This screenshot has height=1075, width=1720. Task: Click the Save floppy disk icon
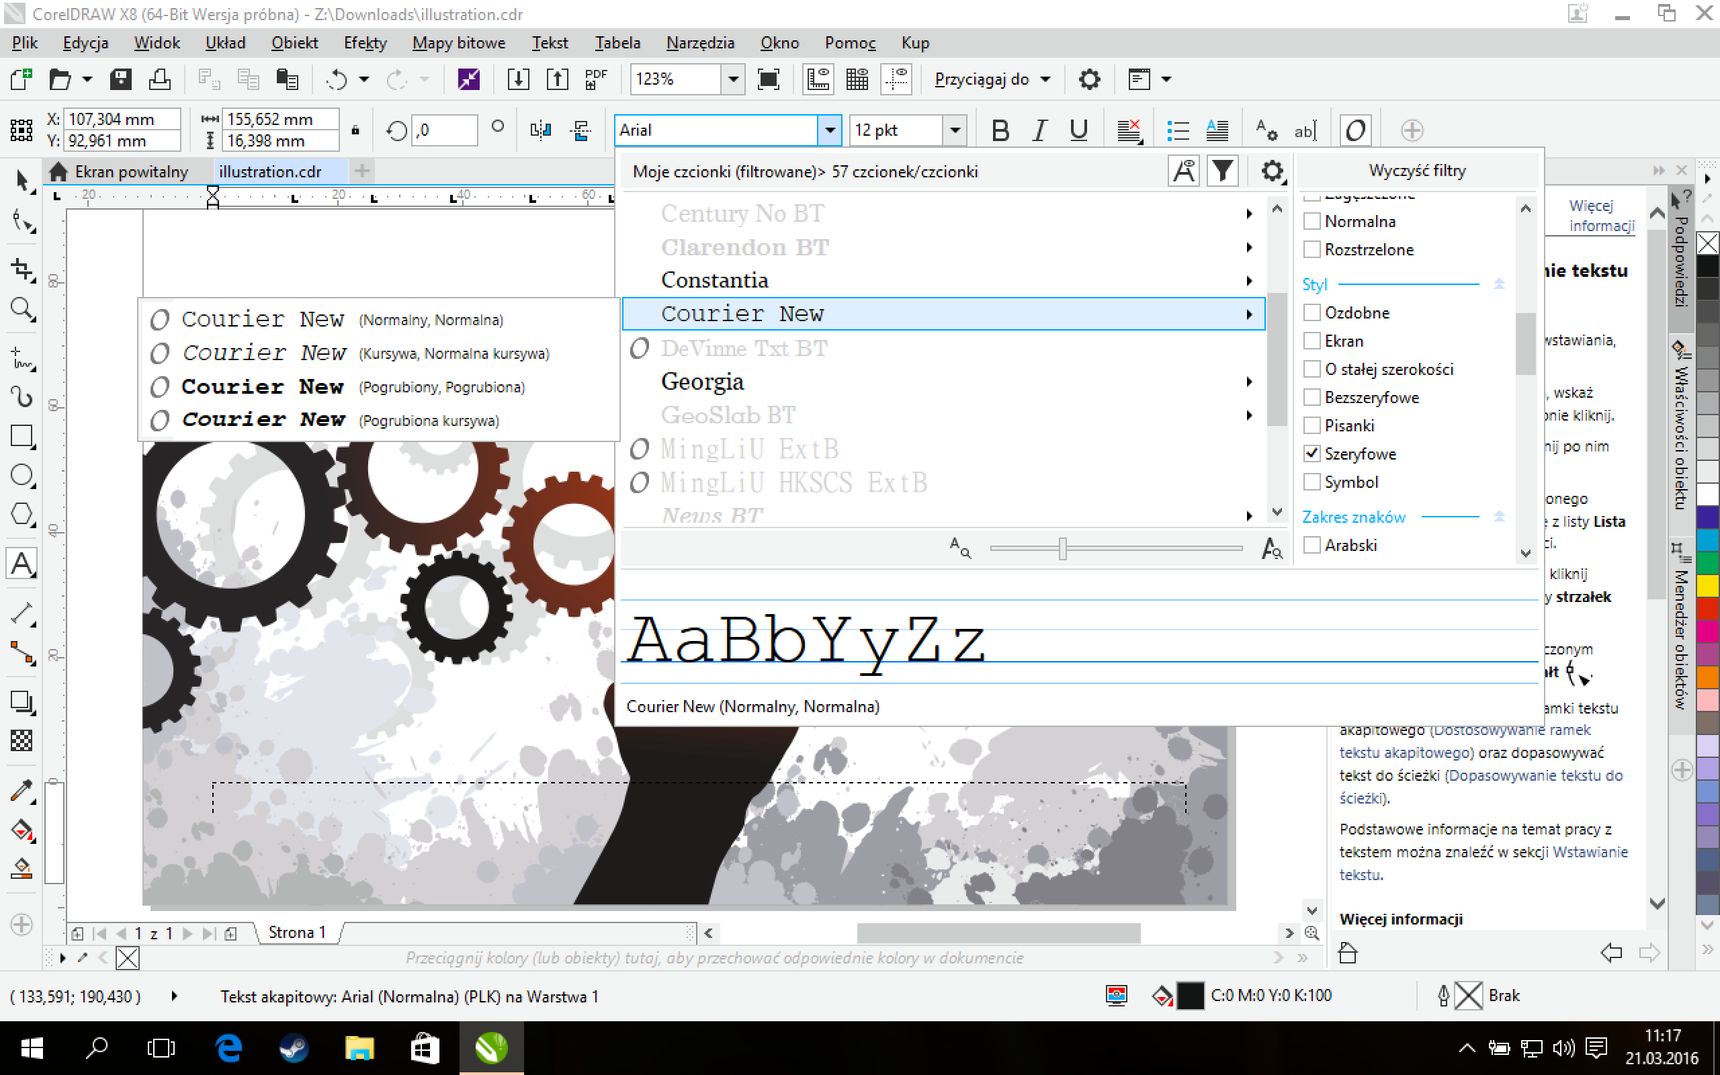pyautogui.click(x=121, y=79)
